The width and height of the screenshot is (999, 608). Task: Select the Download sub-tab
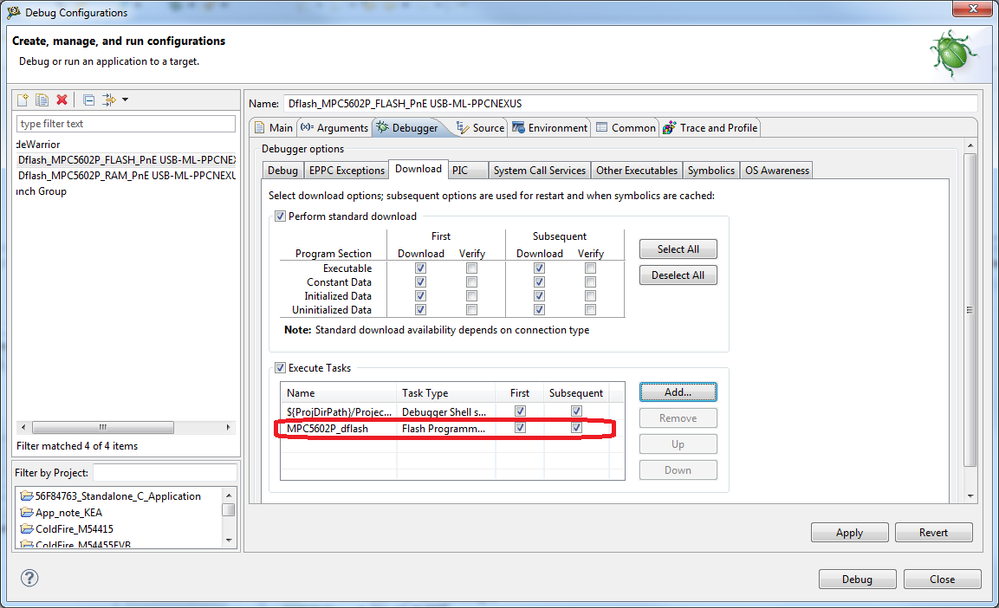coord(418,169)
